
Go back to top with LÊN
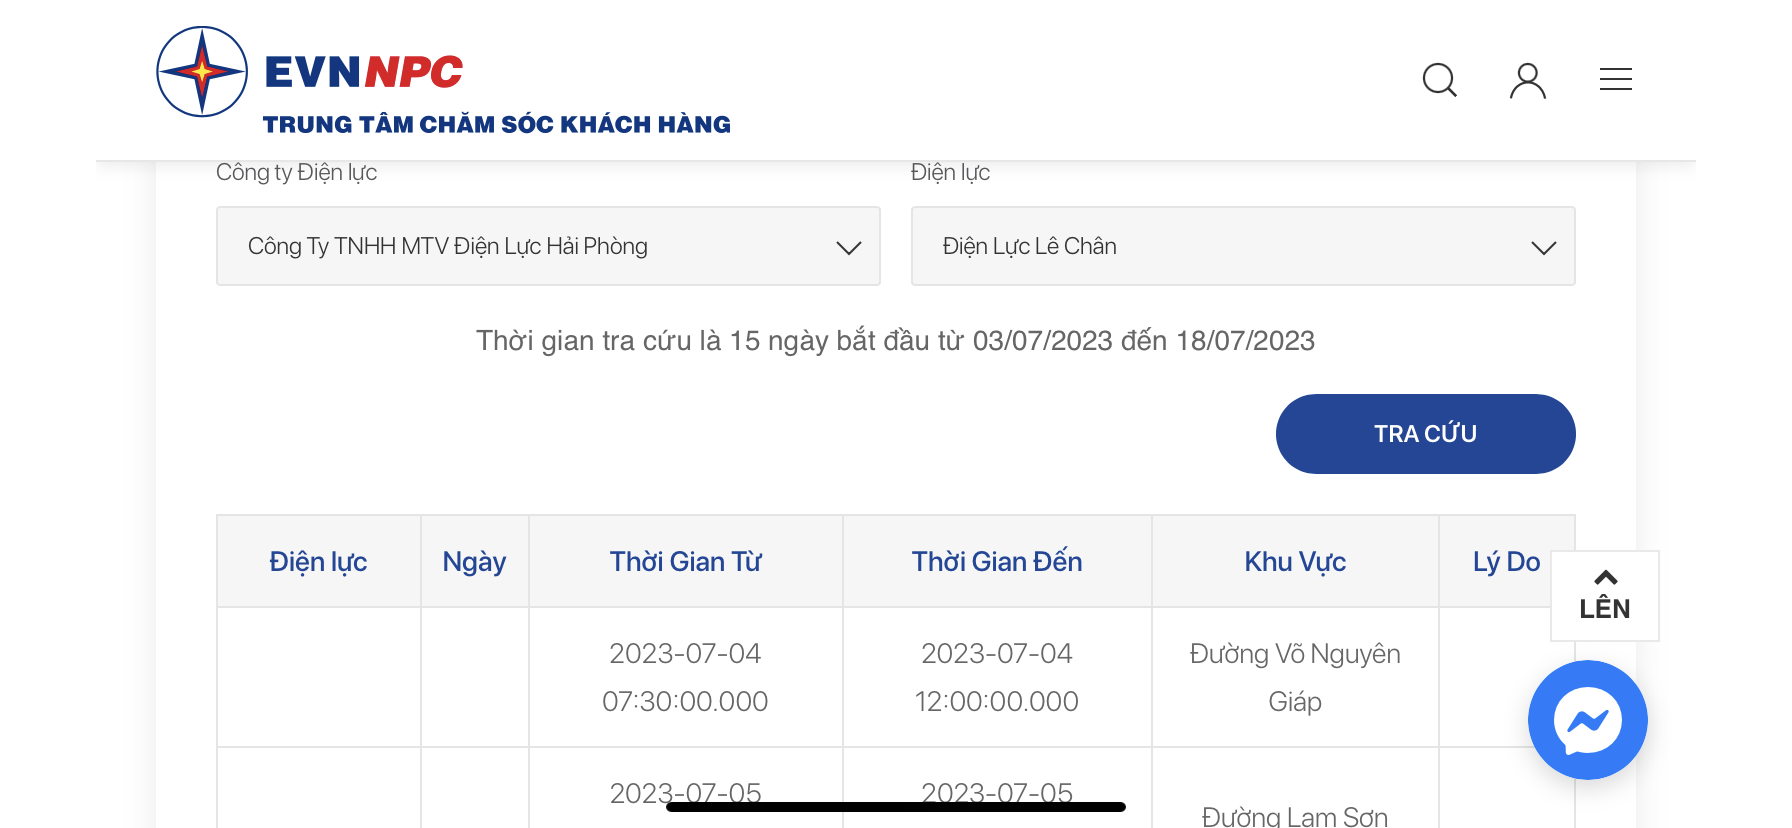[x=1604, y=596]
